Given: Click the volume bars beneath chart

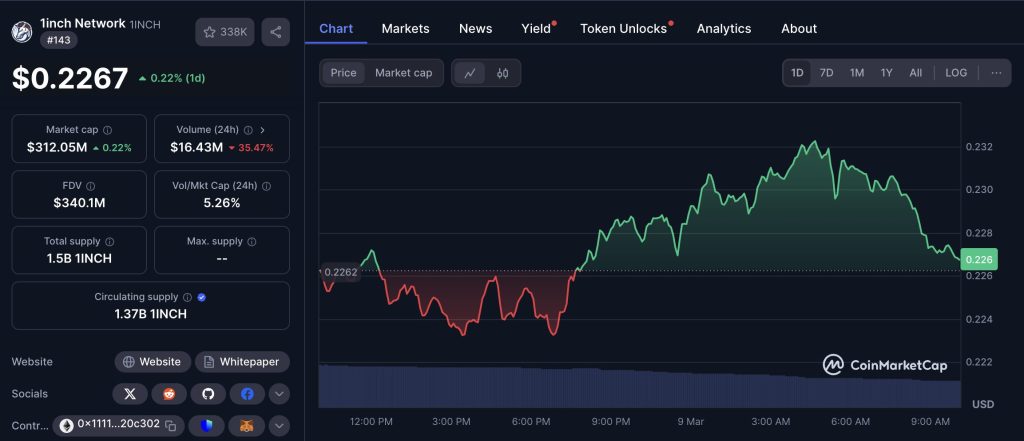Looking at the screenshot, I should (639, 386).
